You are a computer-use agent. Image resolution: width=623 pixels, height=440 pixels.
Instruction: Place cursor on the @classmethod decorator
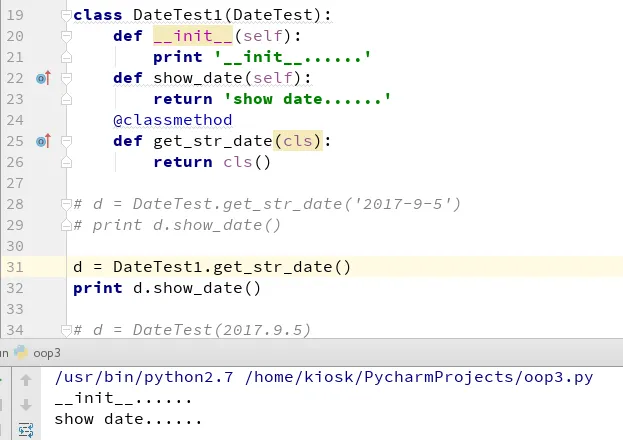(172, 120)
